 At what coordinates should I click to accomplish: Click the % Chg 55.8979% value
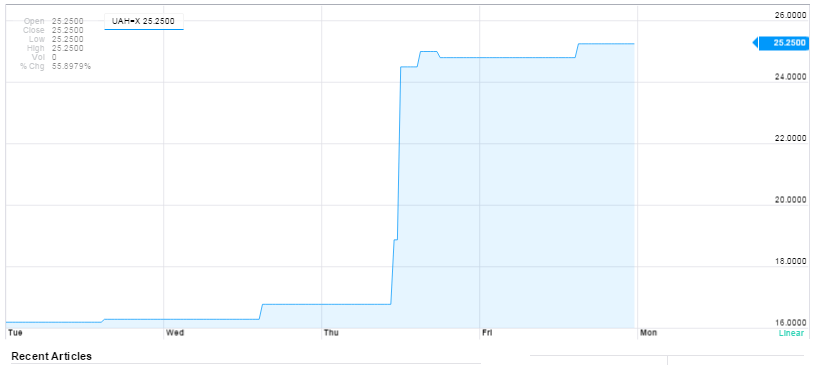click(71, 66)
